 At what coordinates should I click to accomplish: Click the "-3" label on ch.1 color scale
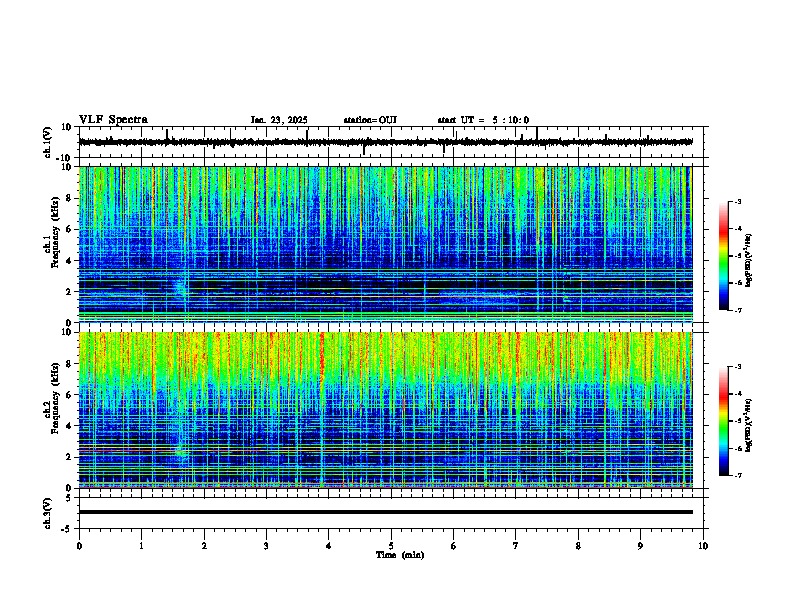[x=738, y=201]
